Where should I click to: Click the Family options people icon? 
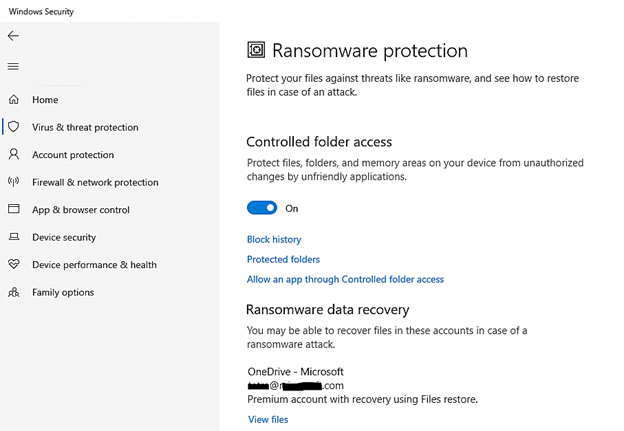coord(14,292)
